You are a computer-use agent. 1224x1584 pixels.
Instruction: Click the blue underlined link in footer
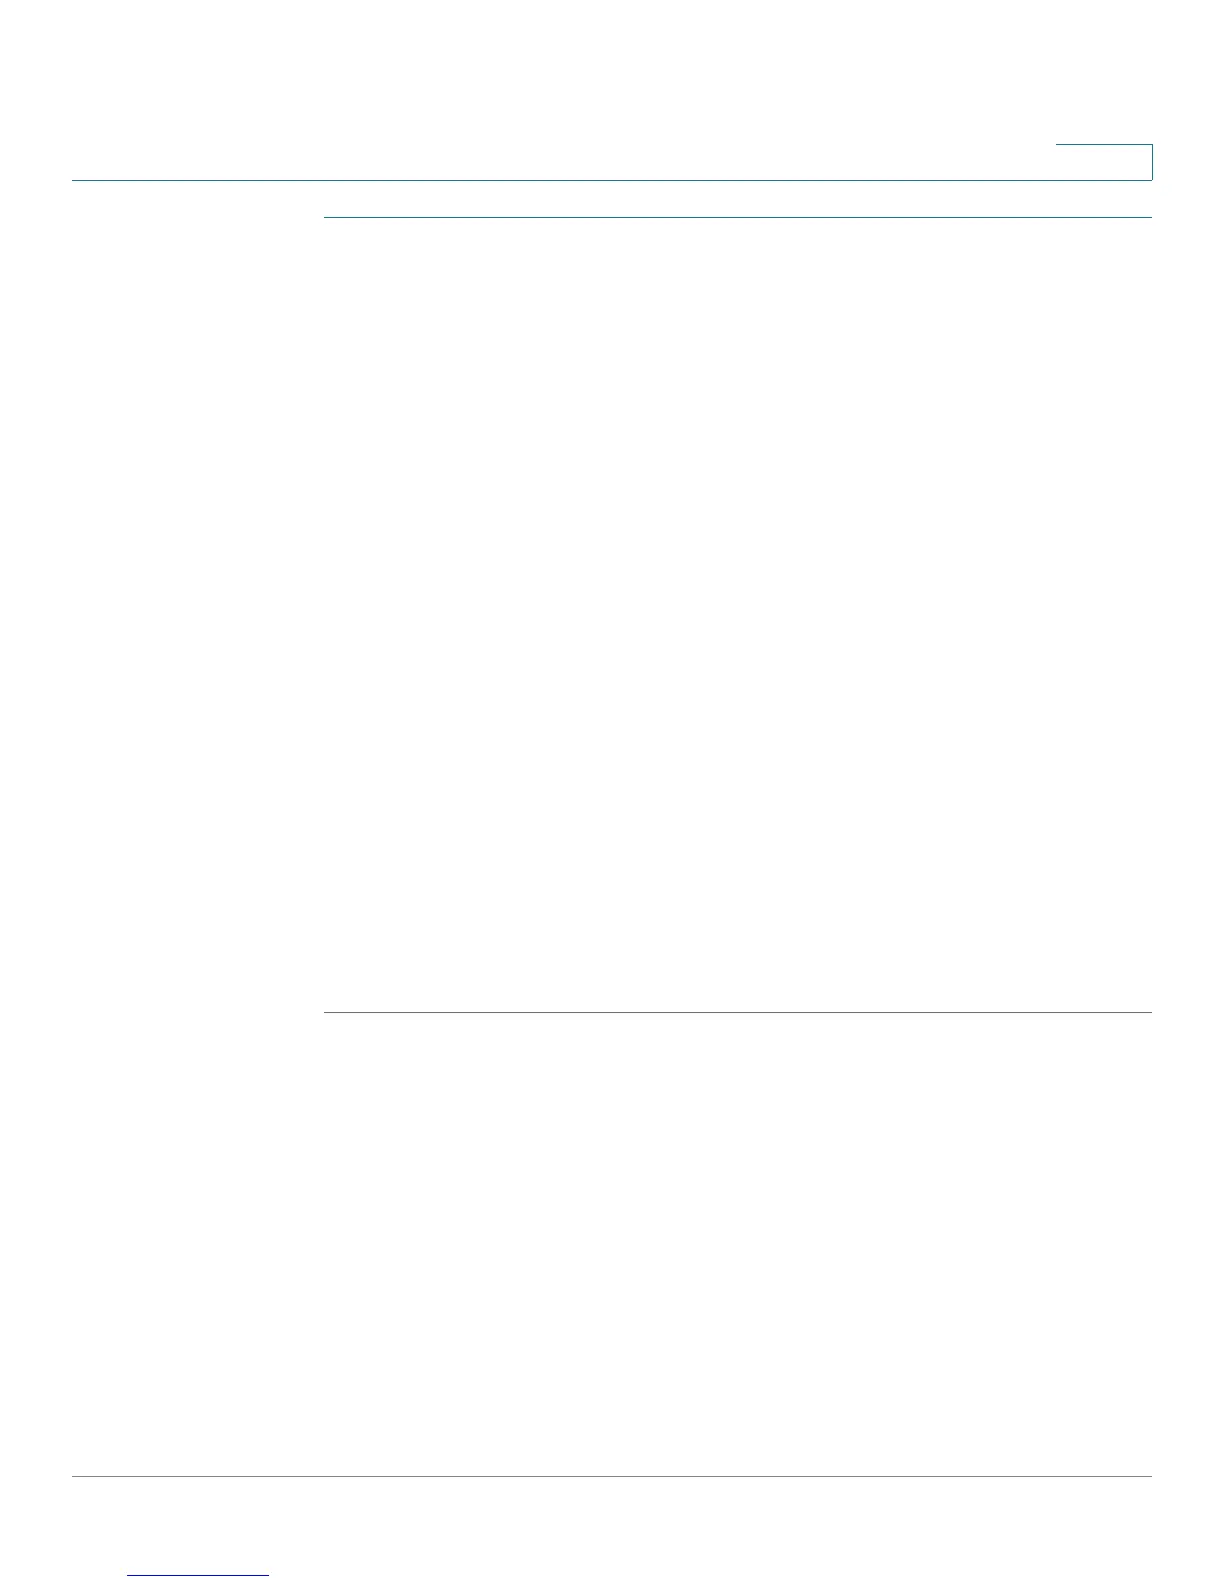[199, 1576]
